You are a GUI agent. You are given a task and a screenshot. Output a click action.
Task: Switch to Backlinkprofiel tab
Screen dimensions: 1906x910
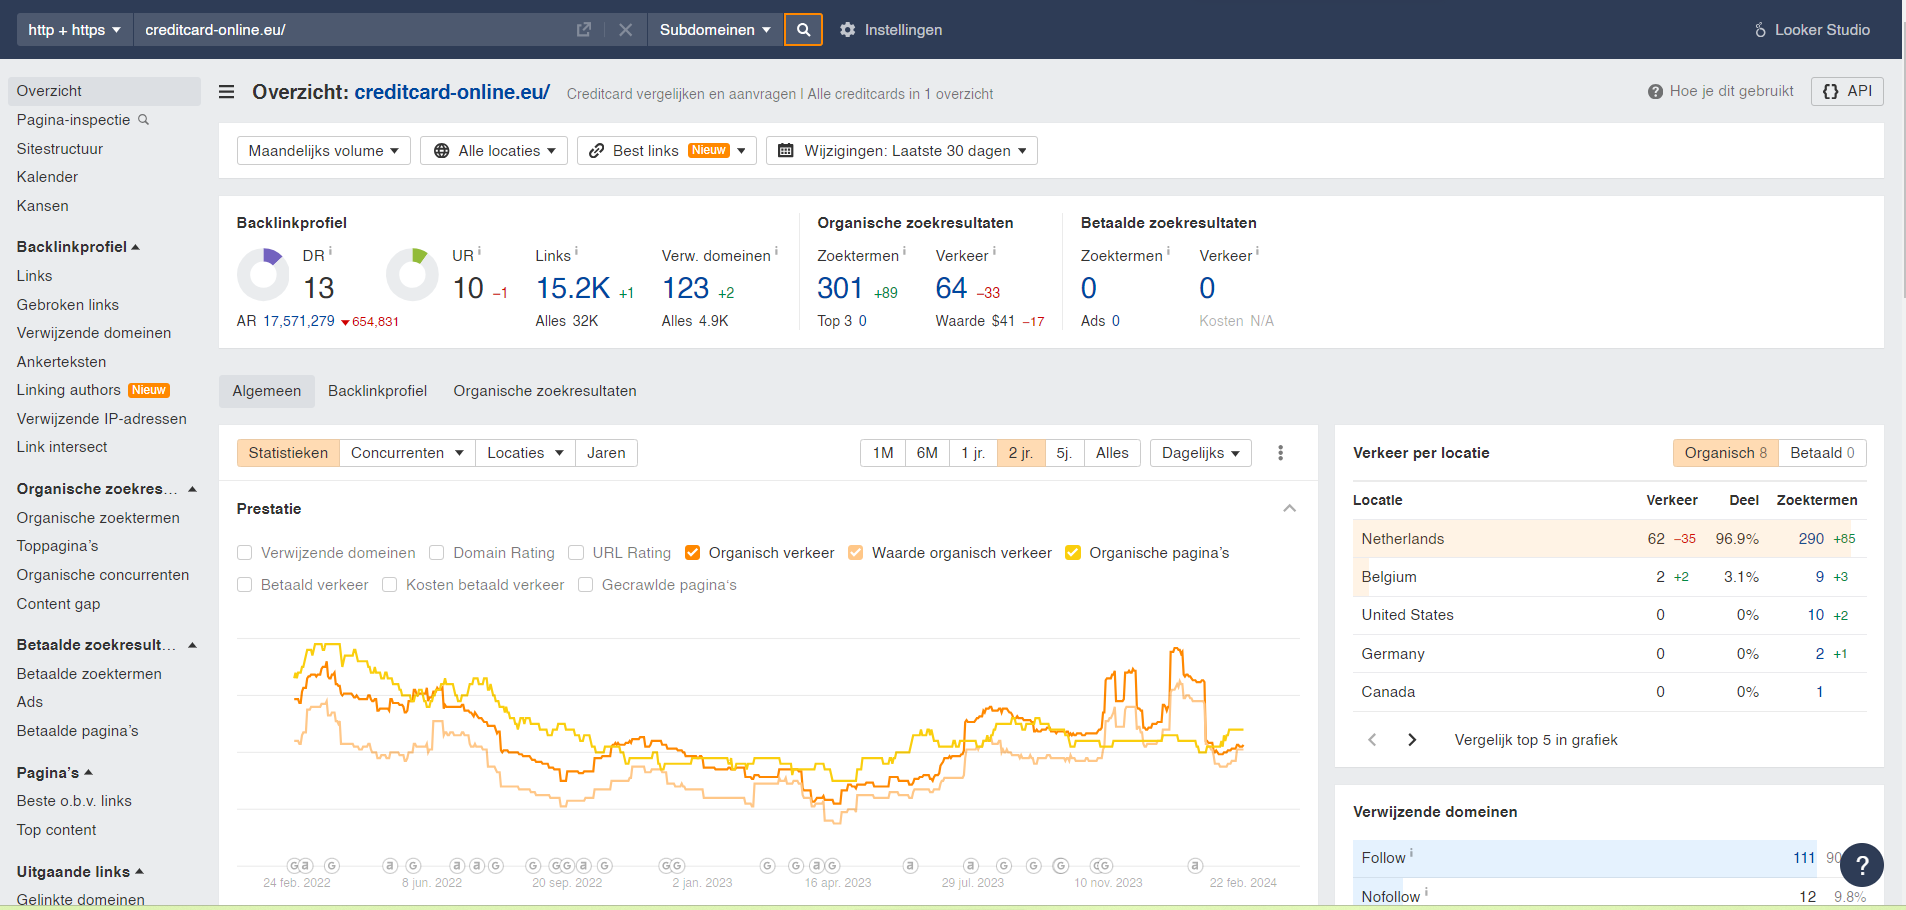(x=377, y=391)
